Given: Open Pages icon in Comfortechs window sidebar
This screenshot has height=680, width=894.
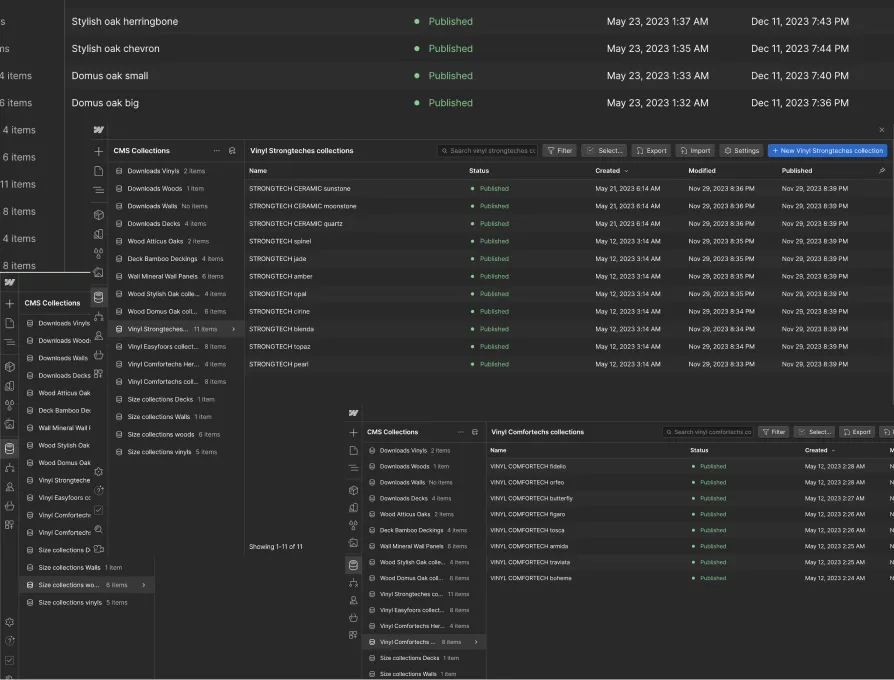Looking at the screenshot, I should [353, 450].
